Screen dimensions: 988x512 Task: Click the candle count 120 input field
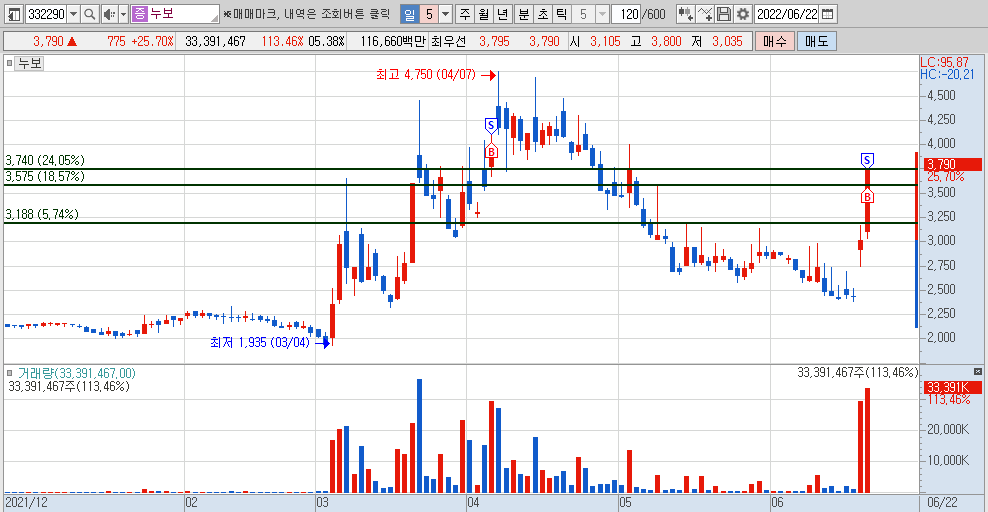(626, 14)
